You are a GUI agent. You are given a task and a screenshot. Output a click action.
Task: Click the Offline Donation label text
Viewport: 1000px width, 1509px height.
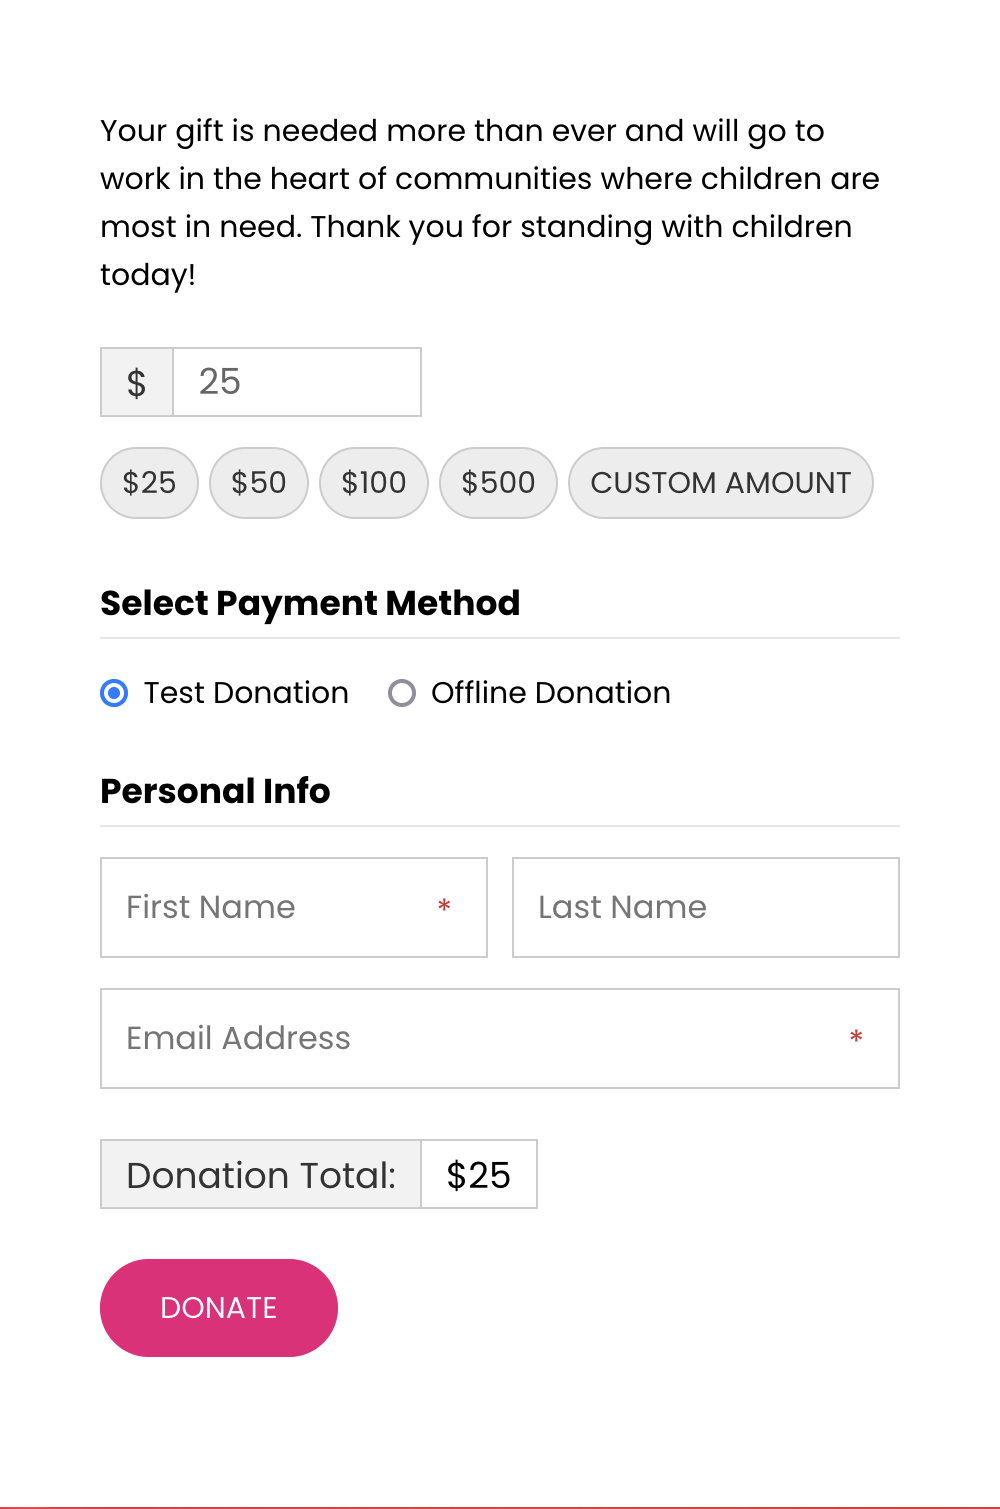[551, 693]
